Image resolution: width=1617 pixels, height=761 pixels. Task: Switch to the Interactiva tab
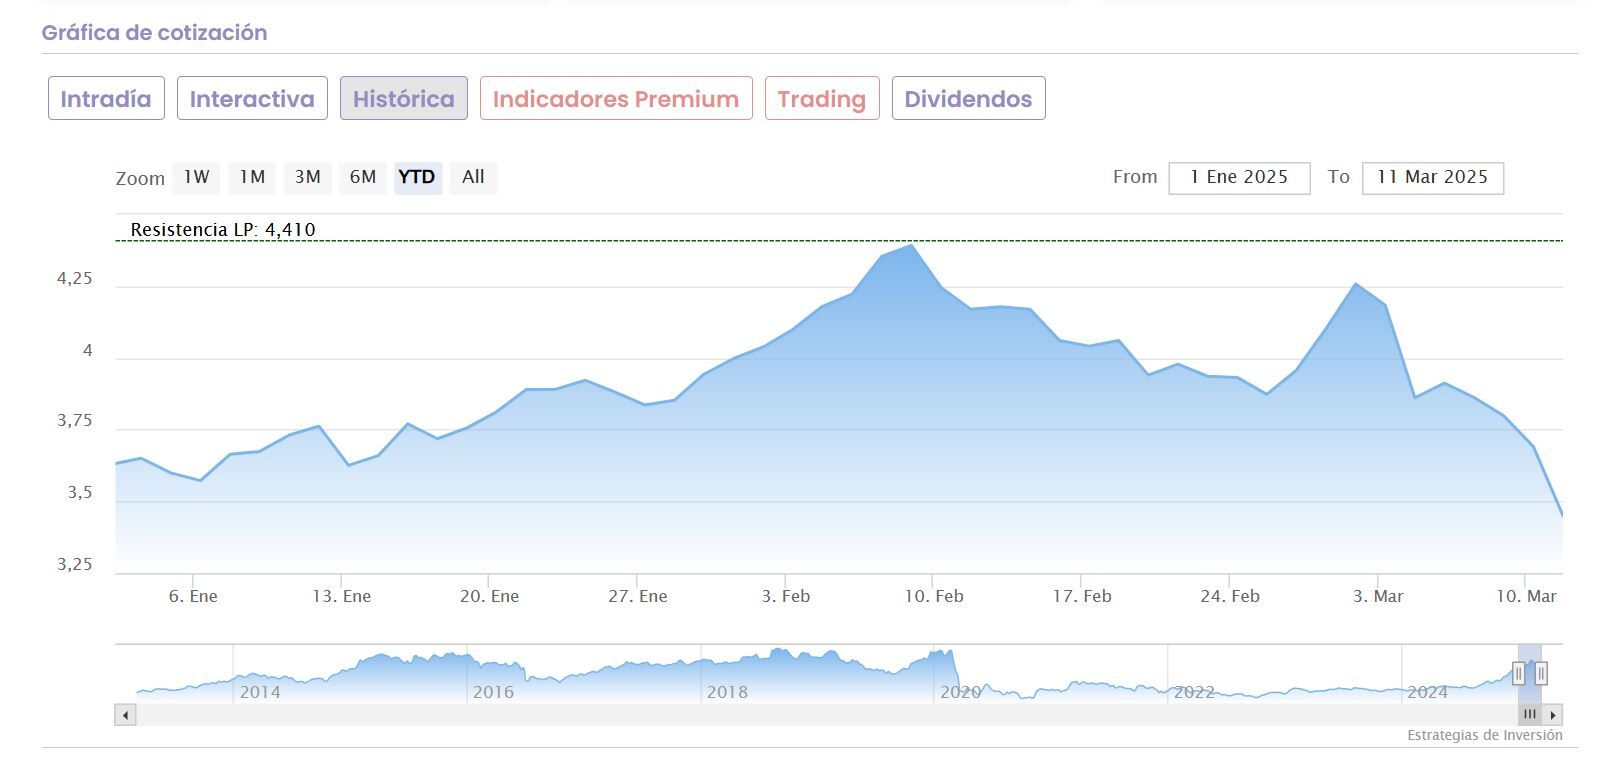coord(252,99)
